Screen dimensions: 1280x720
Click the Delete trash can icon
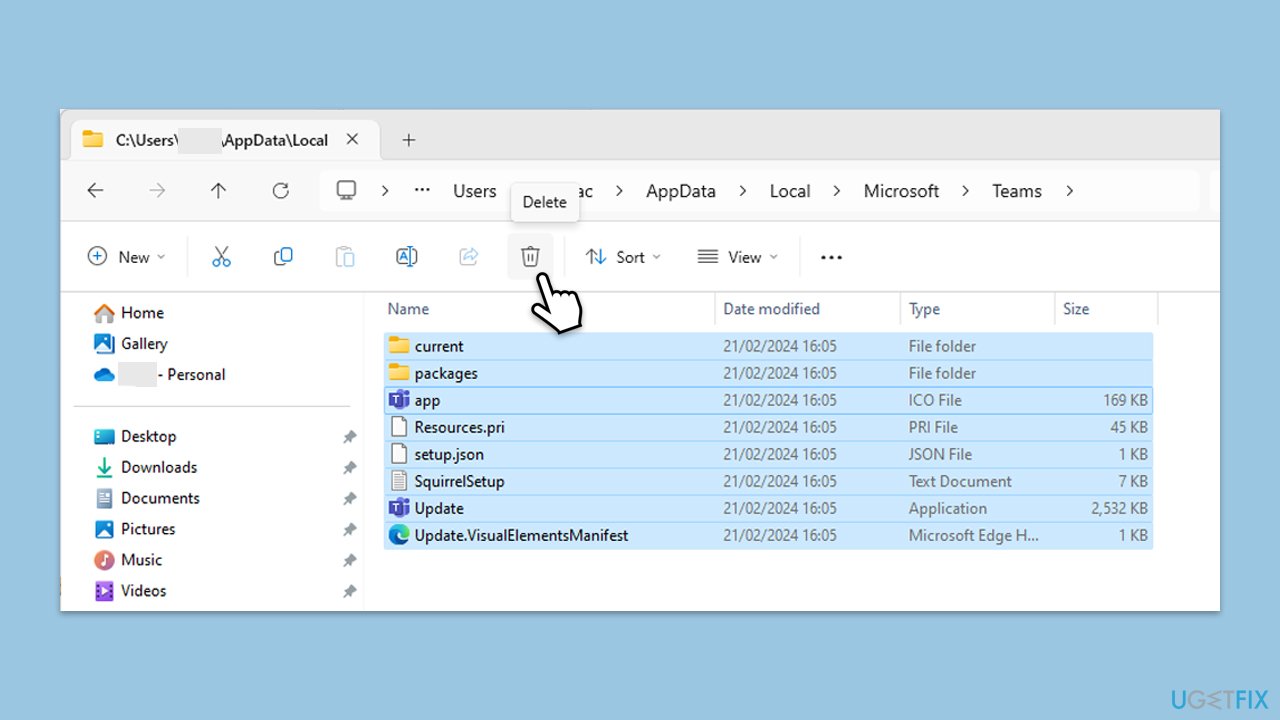[x=530, y=257]
